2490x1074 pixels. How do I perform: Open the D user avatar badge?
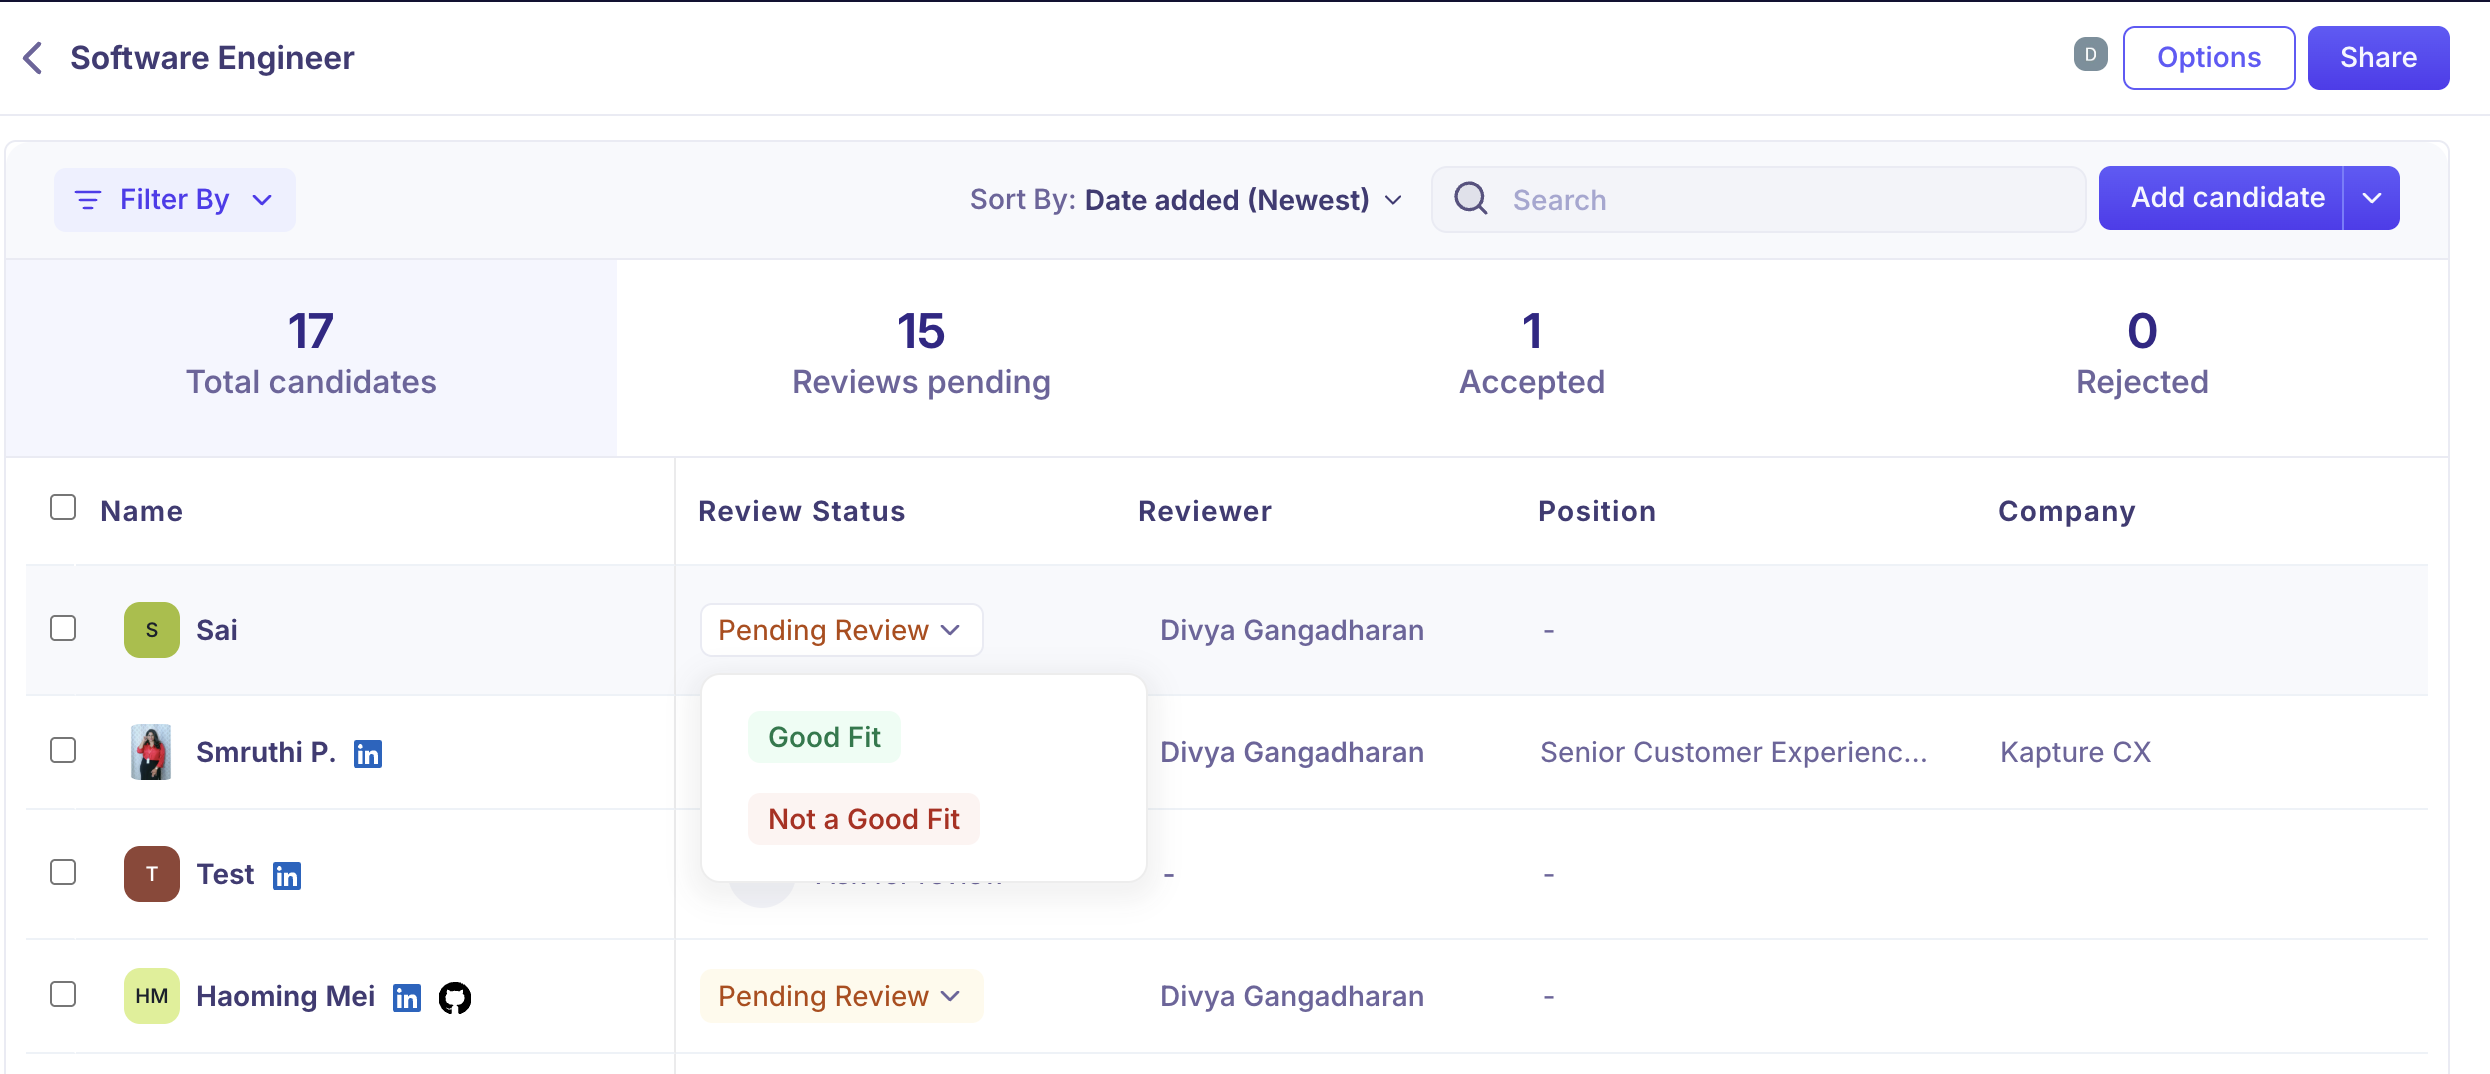click(2090, 55)
